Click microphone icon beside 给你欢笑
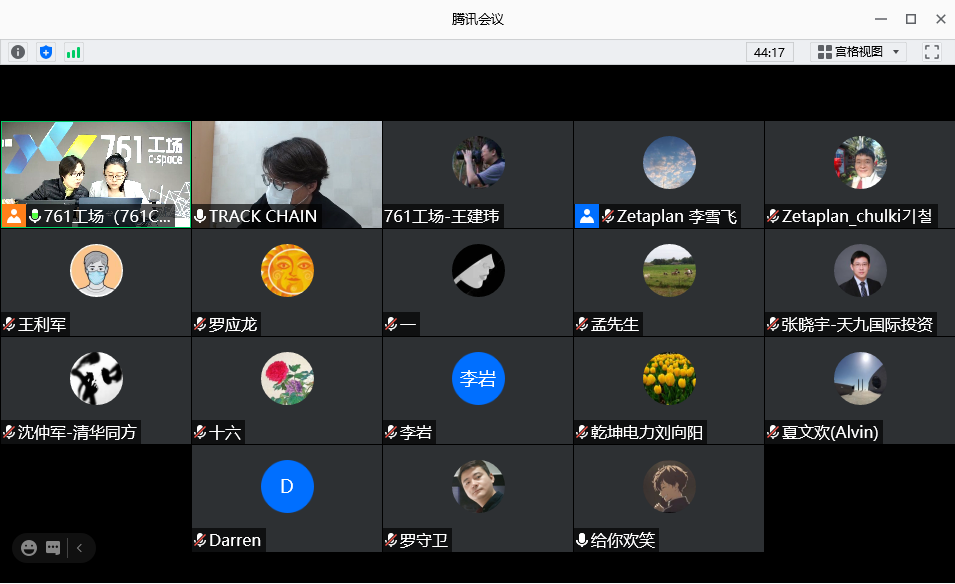Screen dimensions: 955x584 pyautogui.click(x=582, y=540)
